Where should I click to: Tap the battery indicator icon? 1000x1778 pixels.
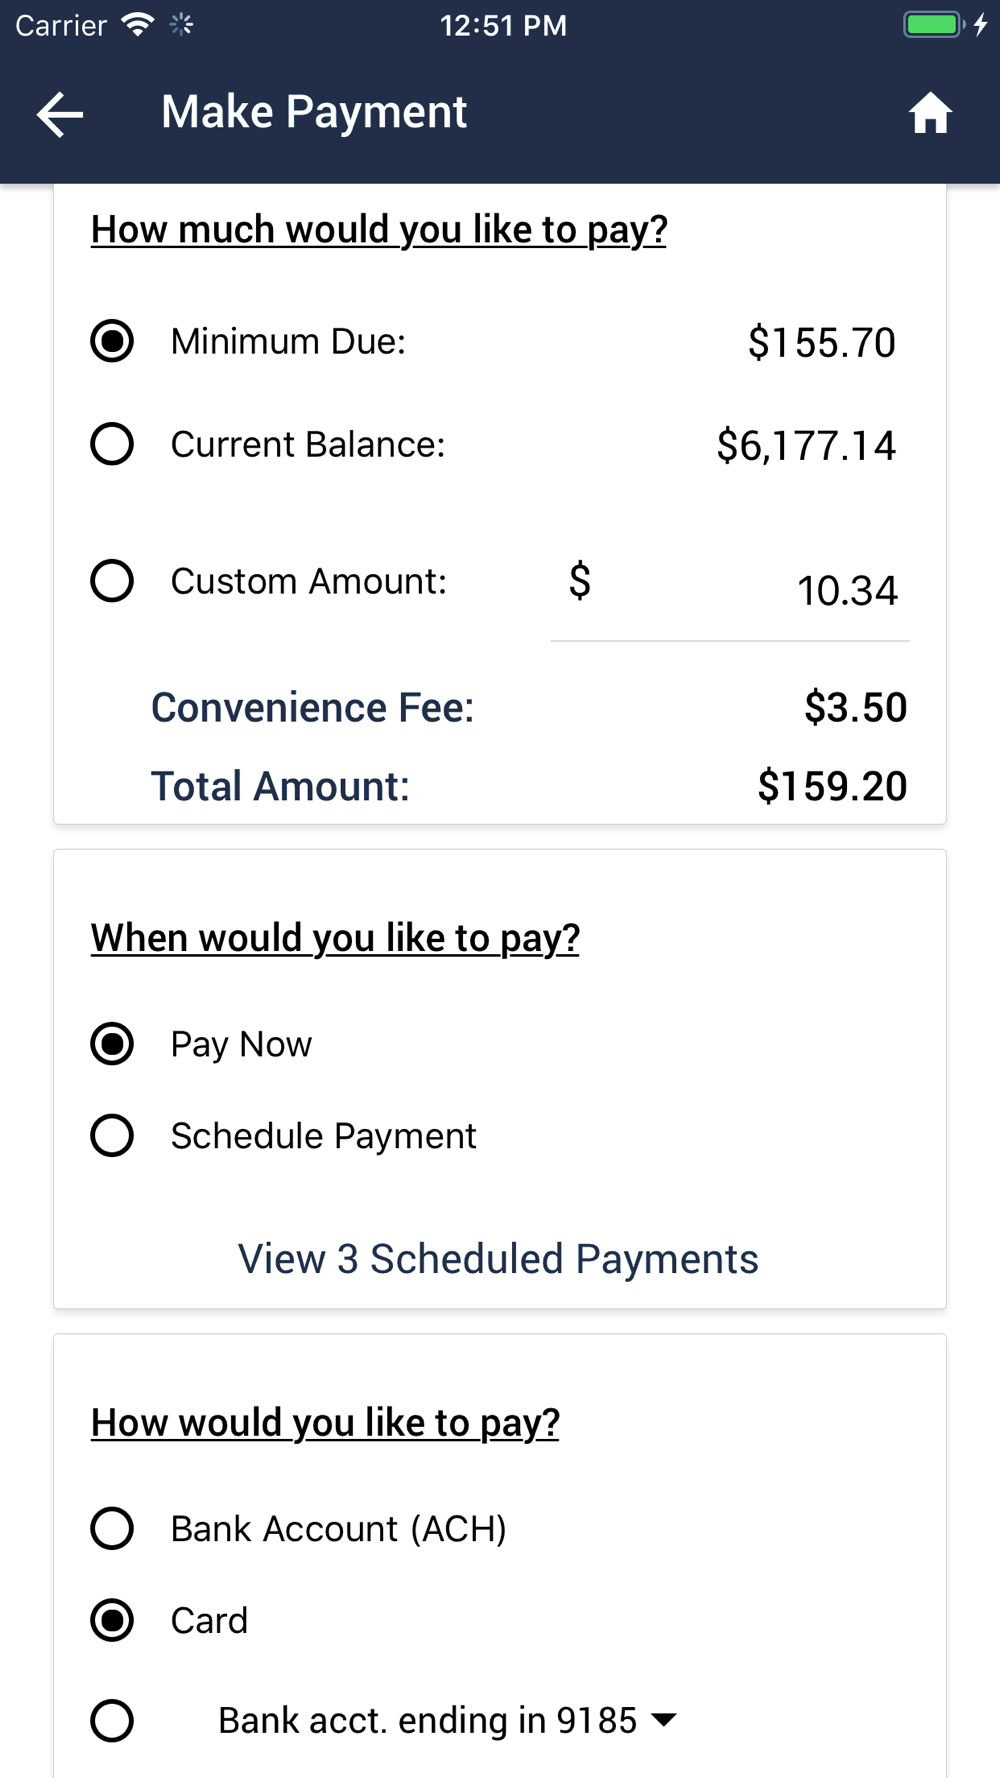[x=934, y=25]
